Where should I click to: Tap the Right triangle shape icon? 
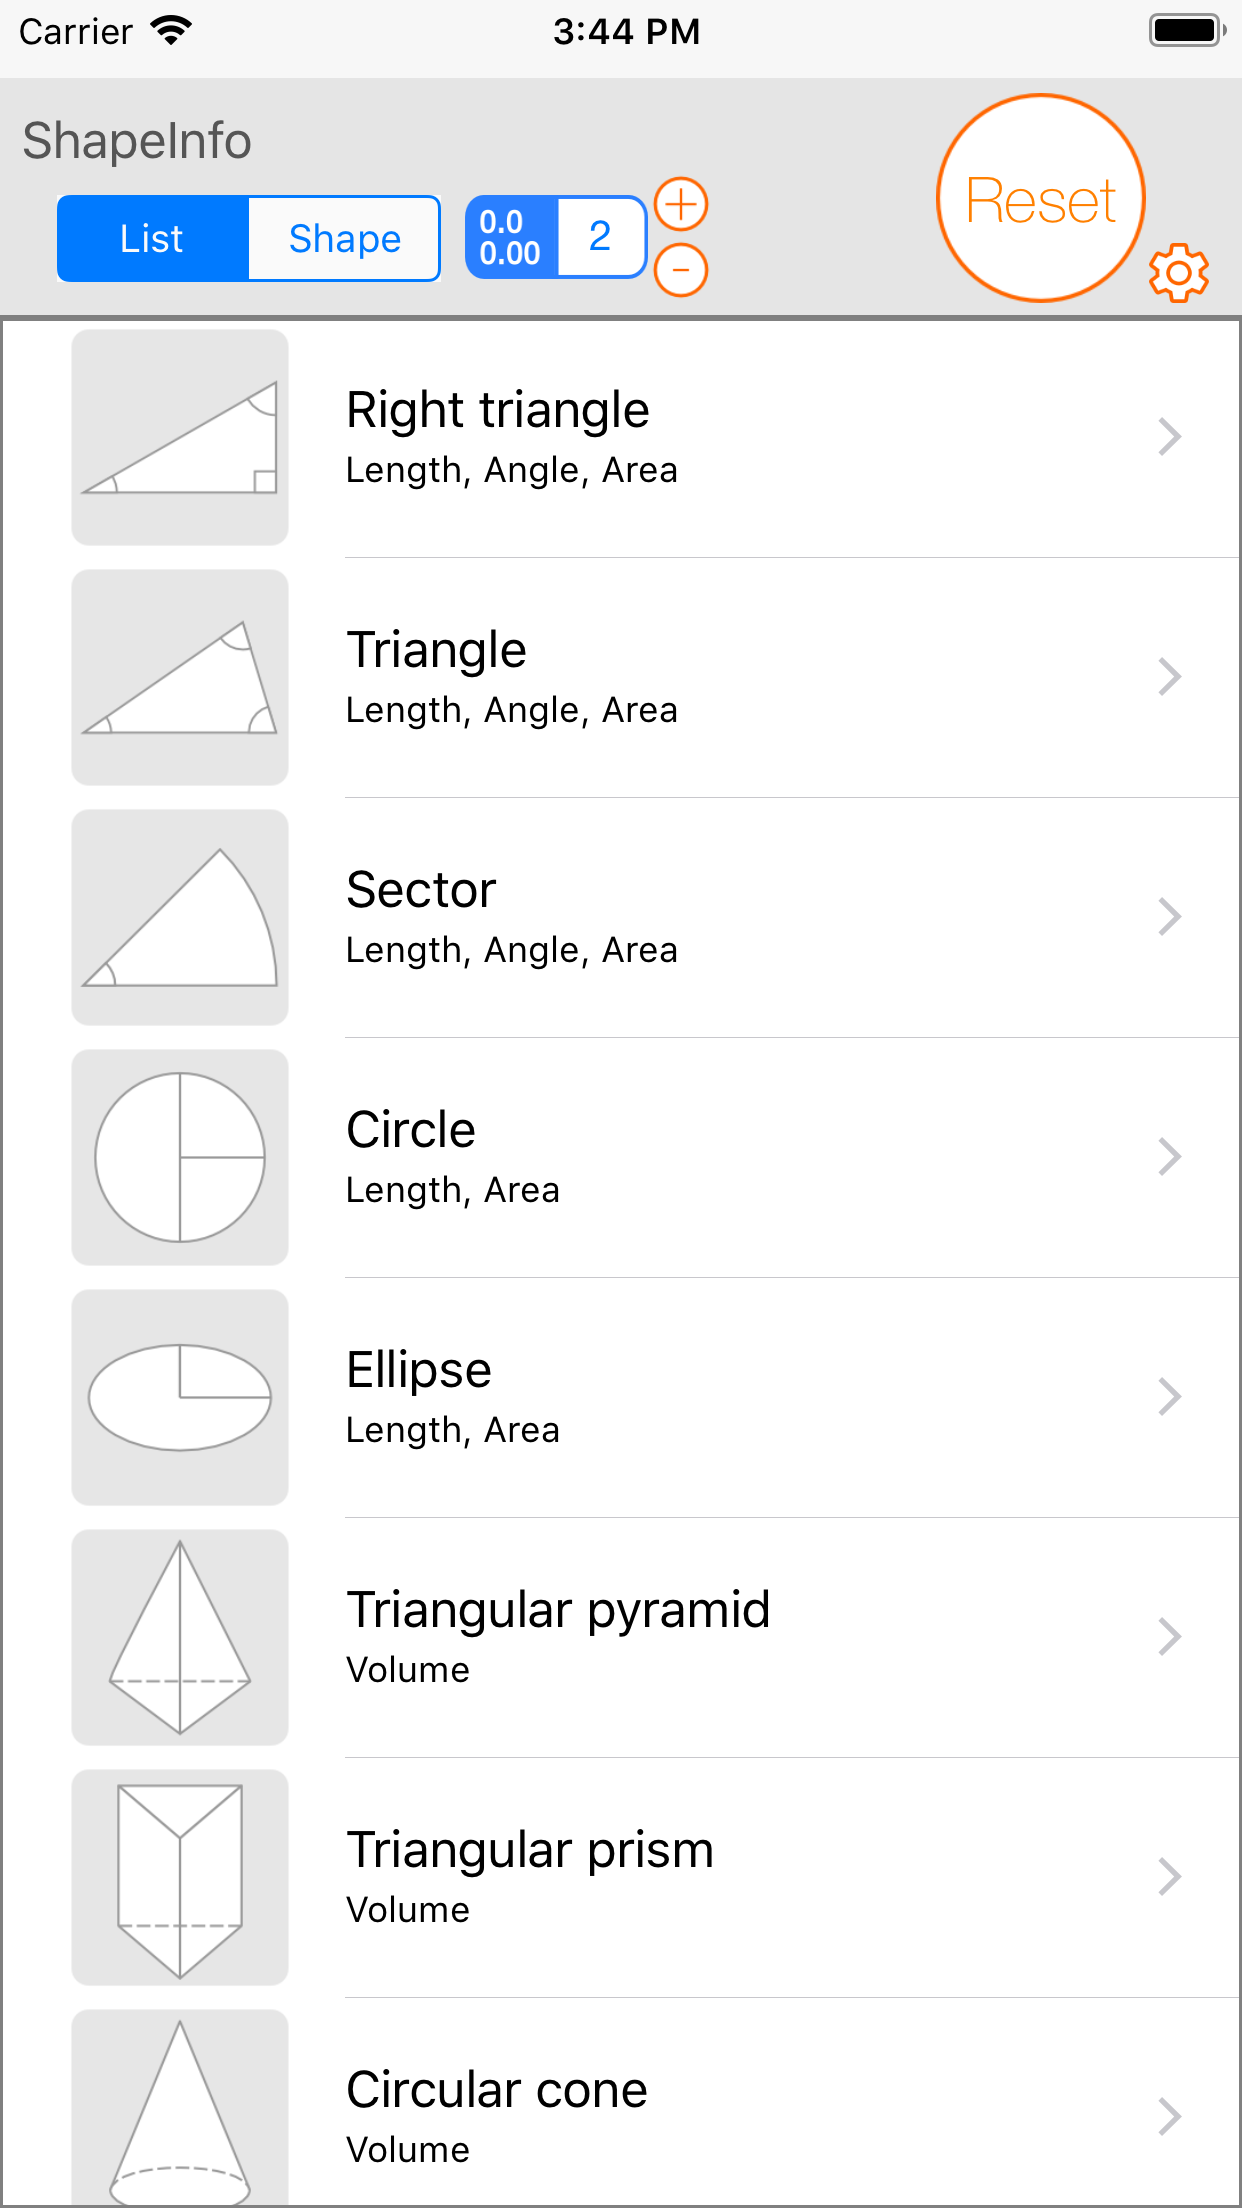(180, 438)
